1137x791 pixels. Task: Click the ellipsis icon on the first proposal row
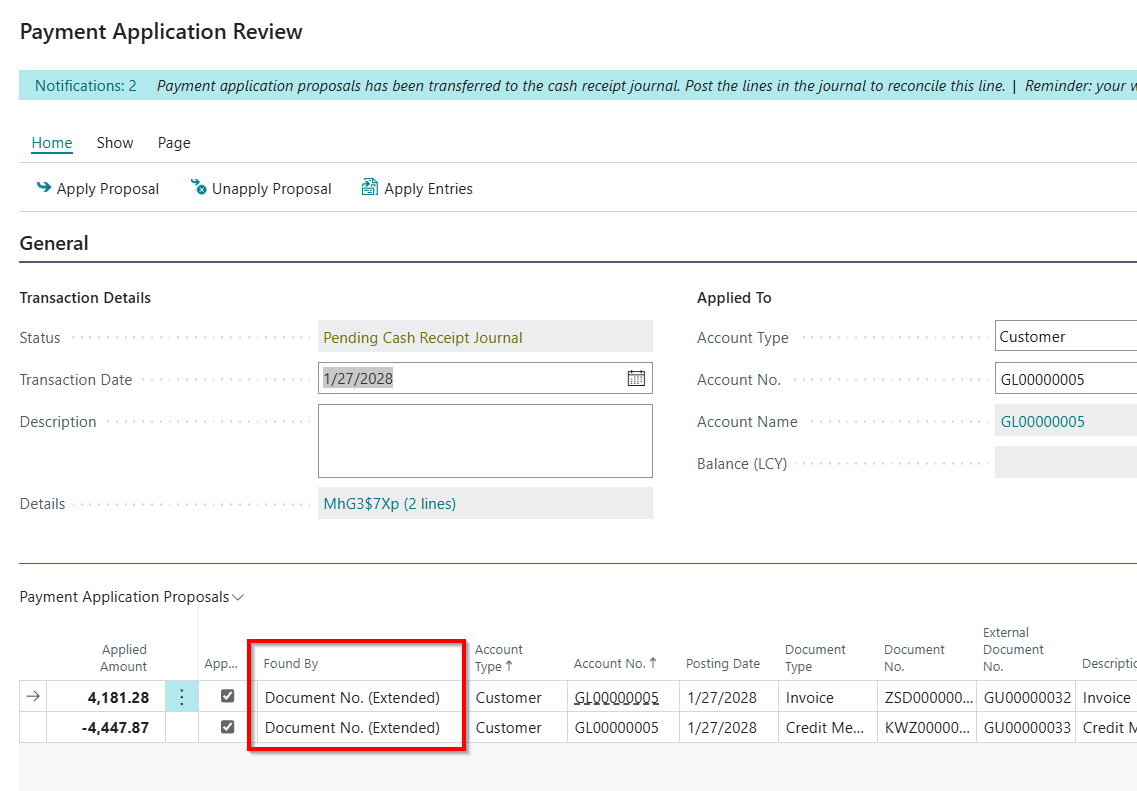(181, 696)
